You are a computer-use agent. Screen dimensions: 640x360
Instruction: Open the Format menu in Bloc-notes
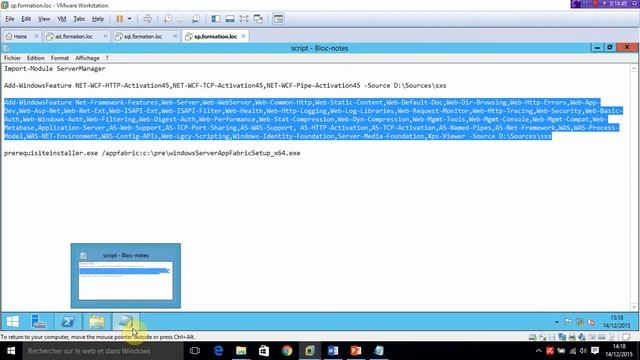(60, 58)
